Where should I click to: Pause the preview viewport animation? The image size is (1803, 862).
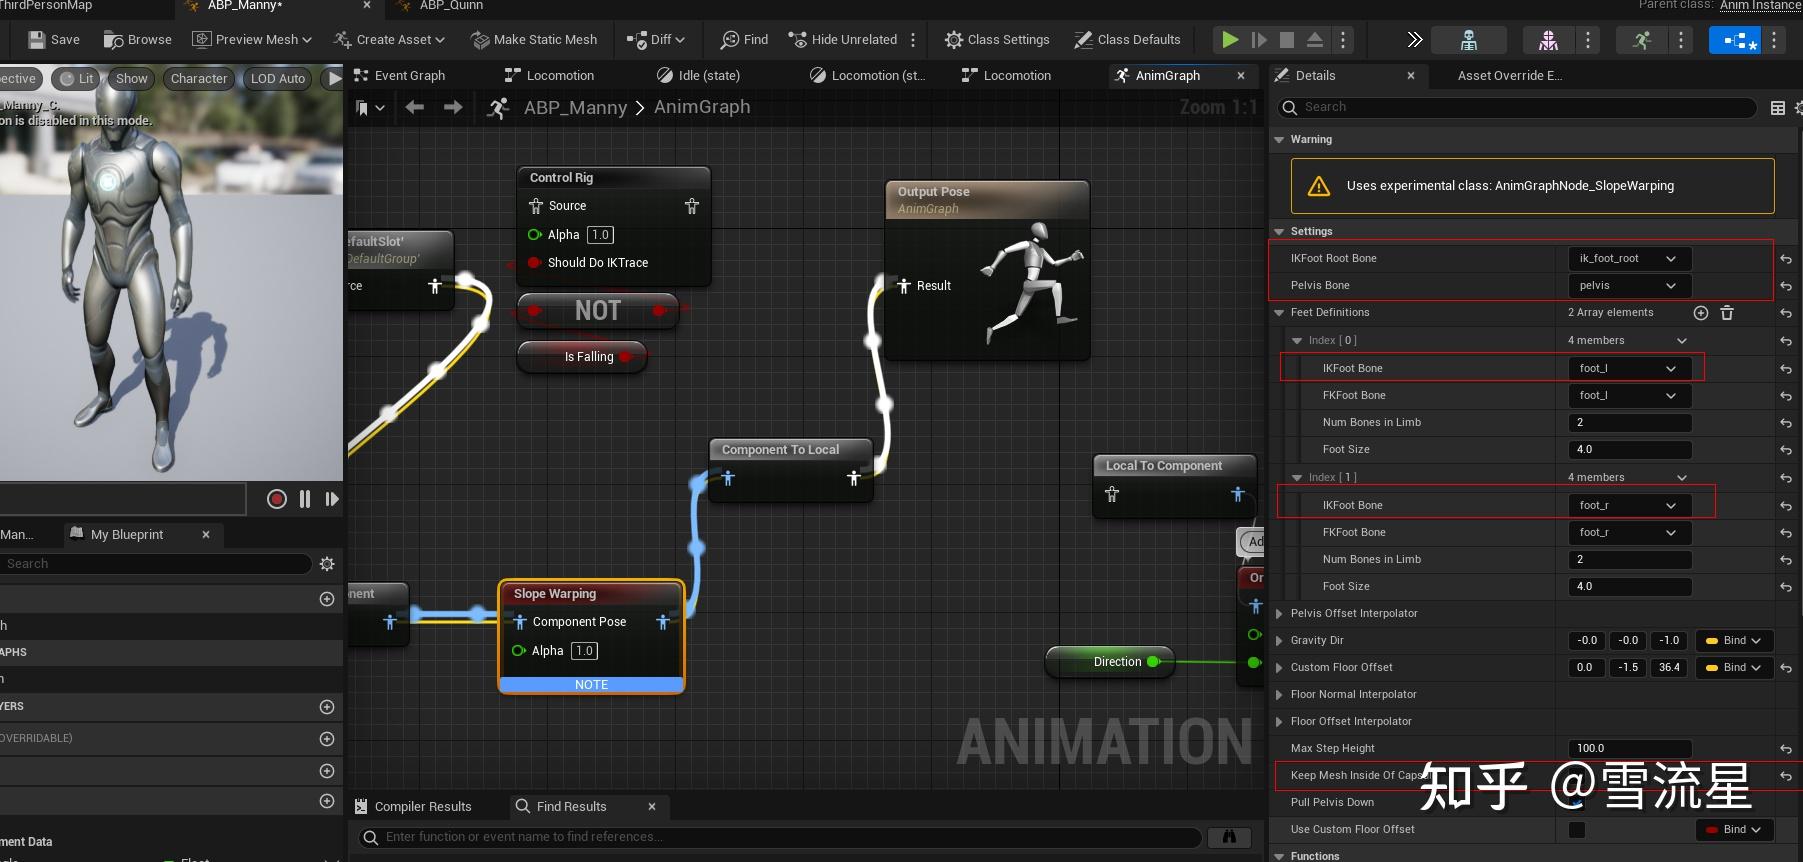tap(305, 499)
